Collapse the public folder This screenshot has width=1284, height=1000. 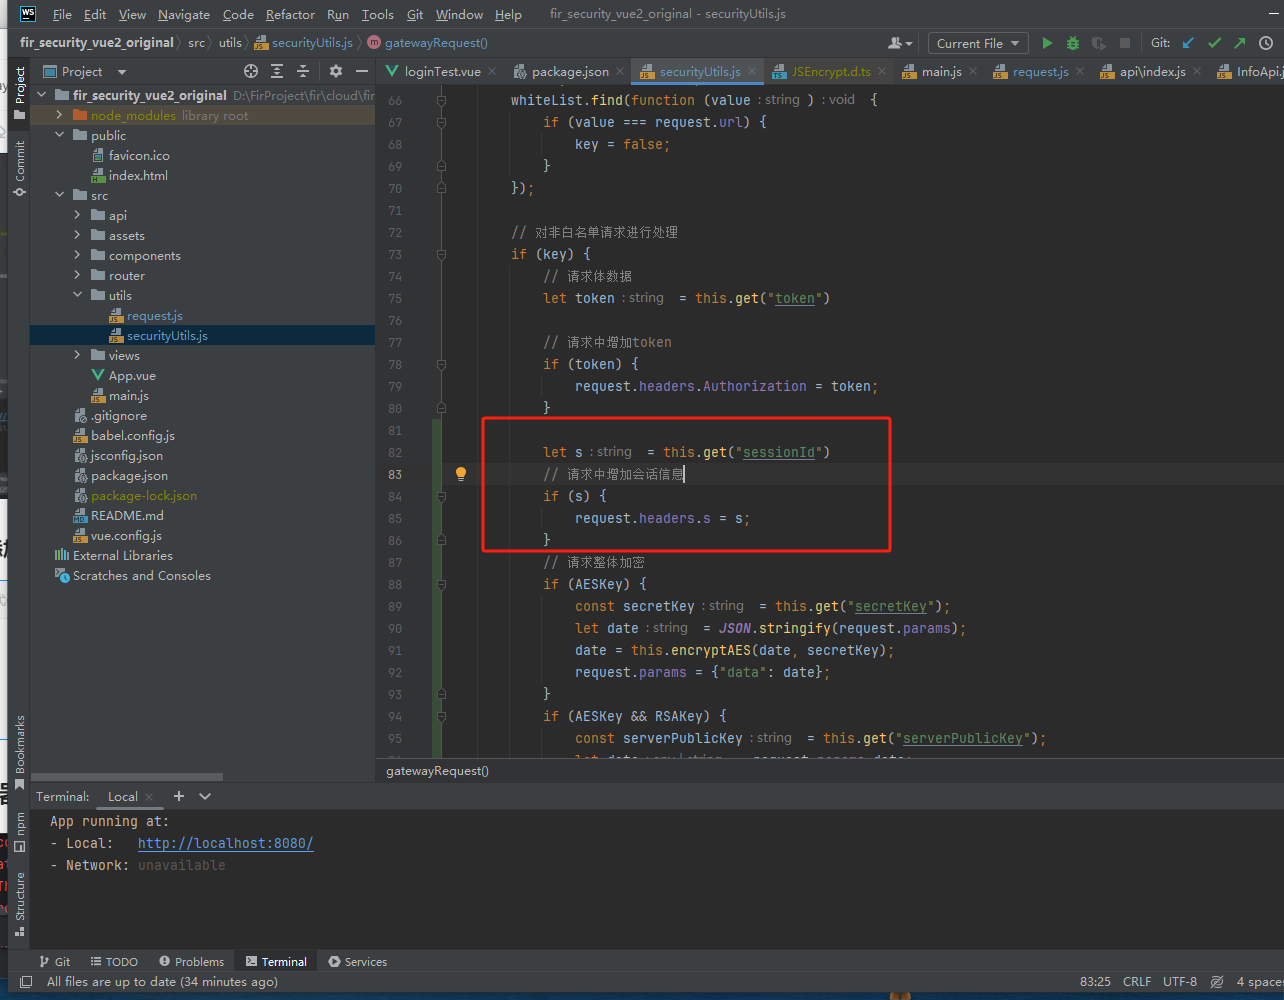click(x=59, y=135)
